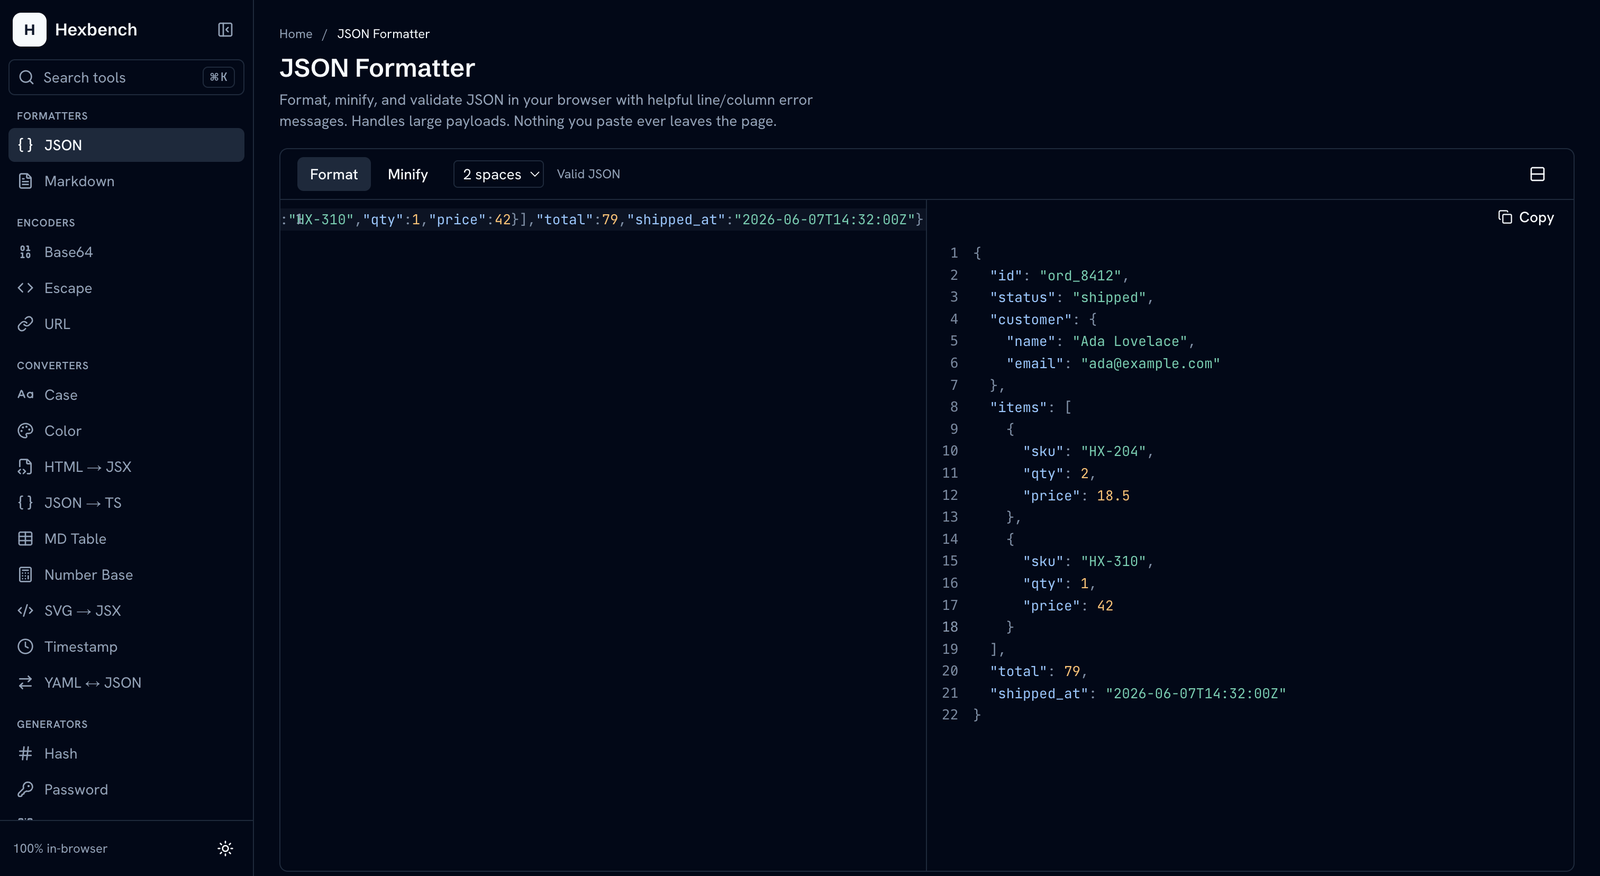Open the YAML JSON swap-arrows icon

coord(25,683)
